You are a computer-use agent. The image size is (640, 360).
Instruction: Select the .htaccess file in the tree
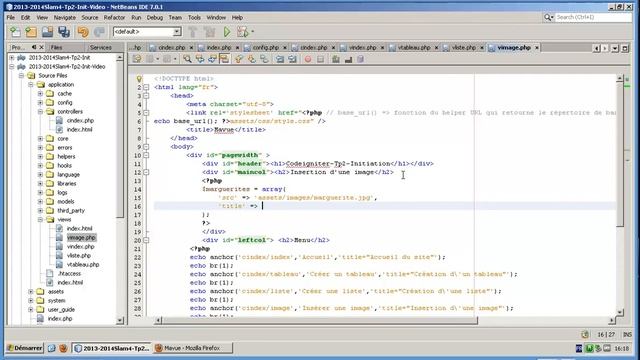click(x=69, y=273)
